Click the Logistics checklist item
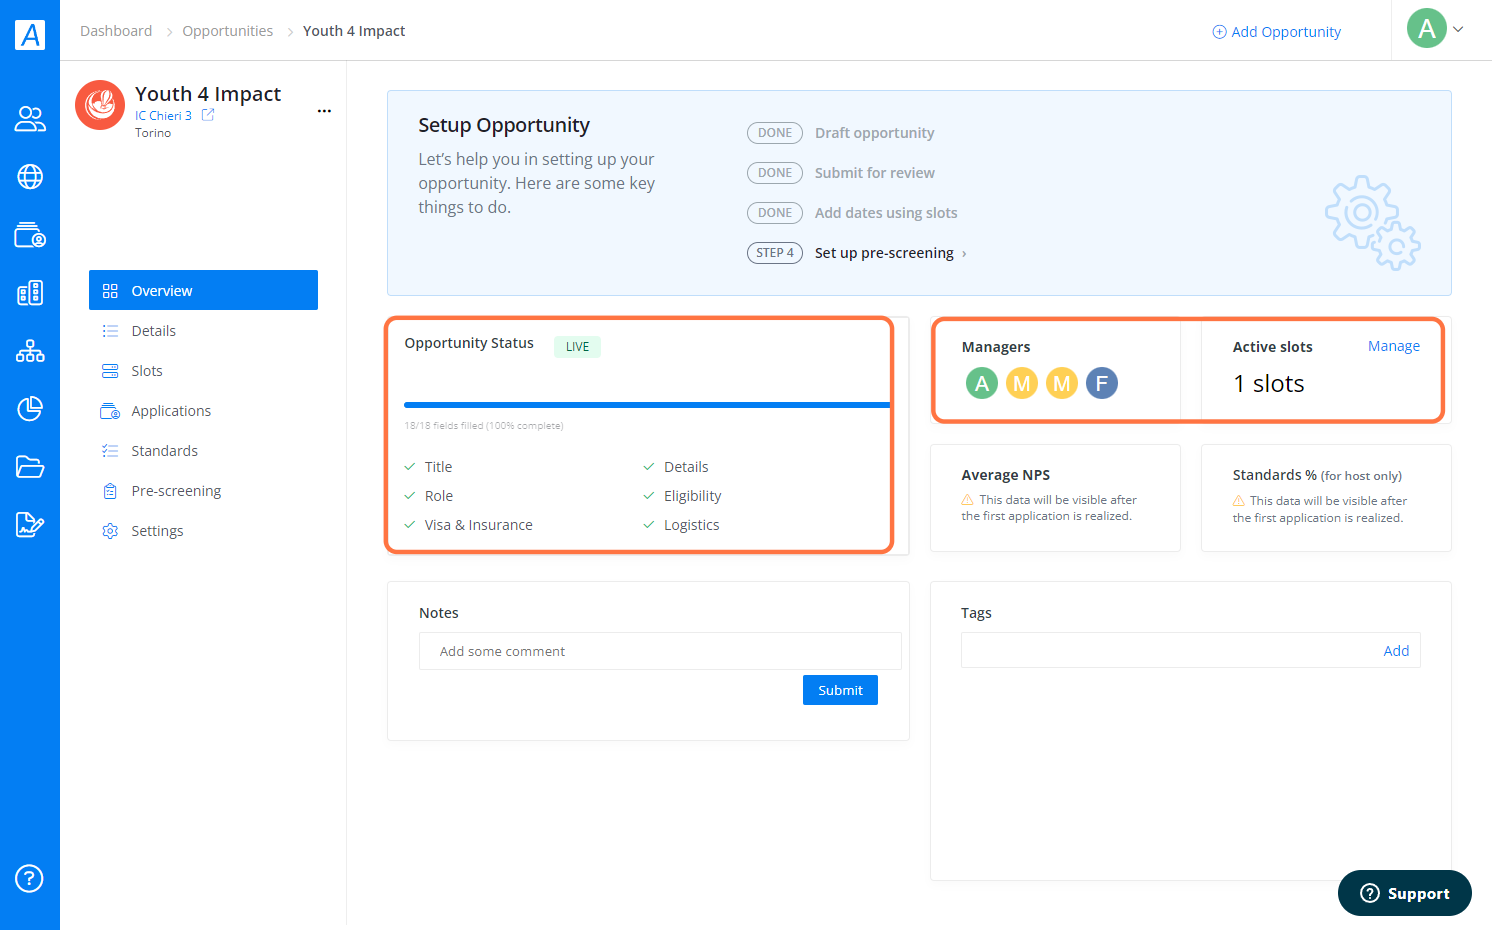 (681, 525)
